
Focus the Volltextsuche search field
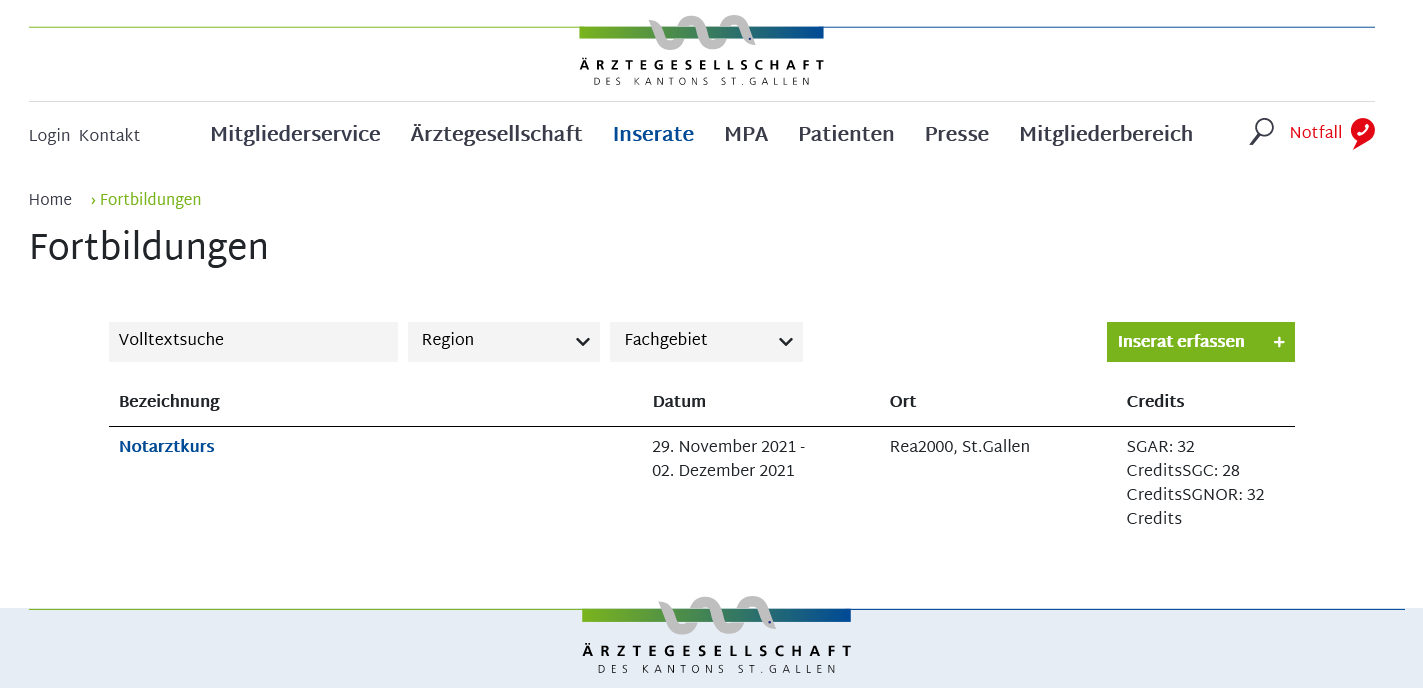point(253,341)
